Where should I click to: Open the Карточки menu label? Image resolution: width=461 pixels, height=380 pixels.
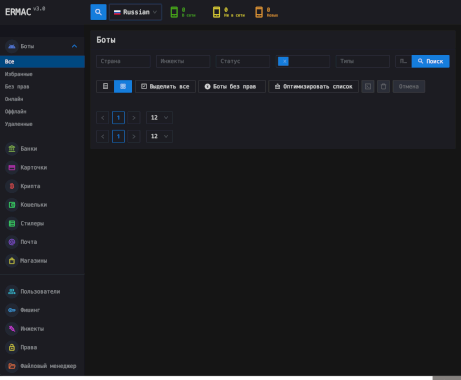tap(34, 167)
